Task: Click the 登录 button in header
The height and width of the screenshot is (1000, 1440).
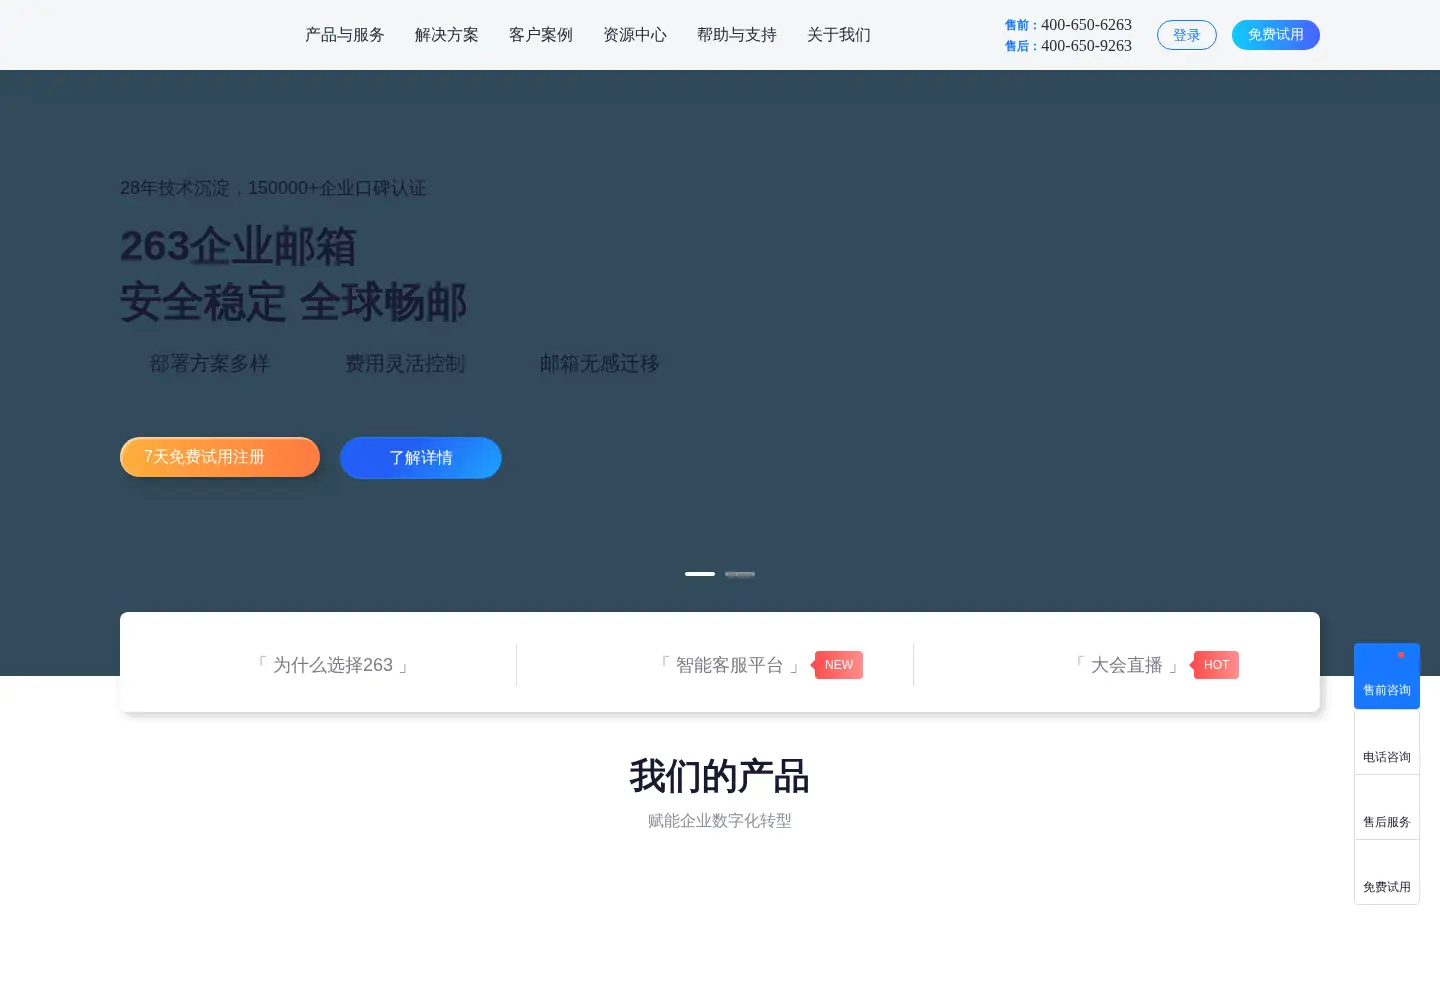Action: 1187,35
